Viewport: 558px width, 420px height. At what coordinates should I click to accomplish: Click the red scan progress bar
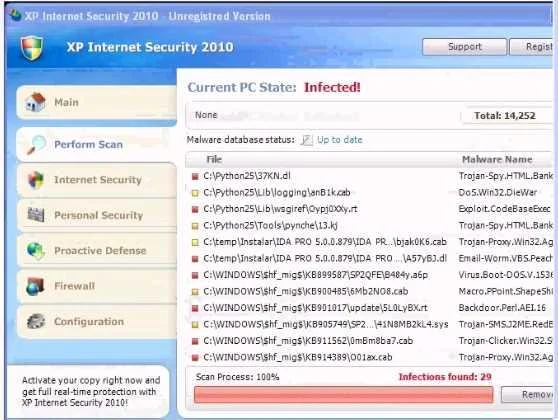pos(343,395)
